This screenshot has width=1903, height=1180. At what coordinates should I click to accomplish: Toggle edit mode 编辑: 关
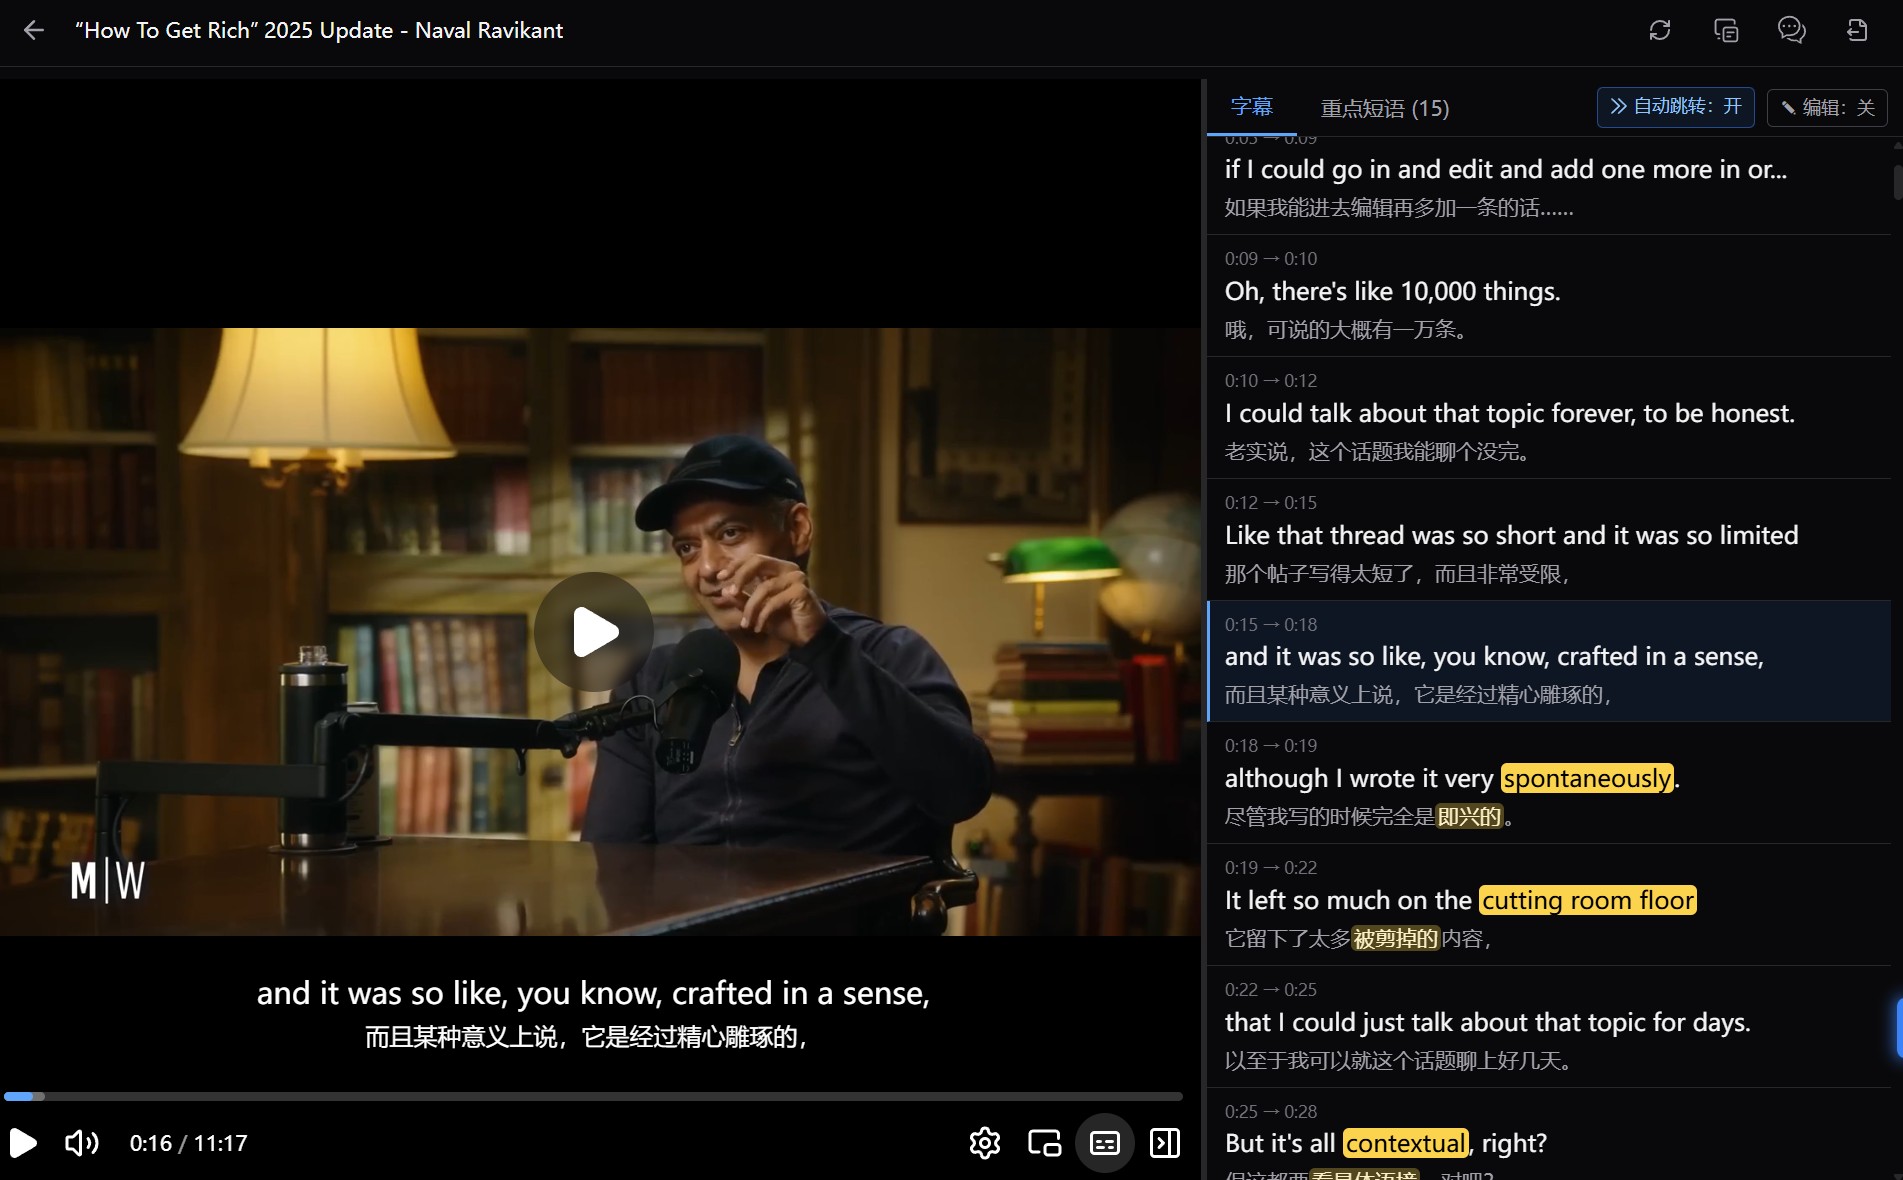click(1827, 107)
